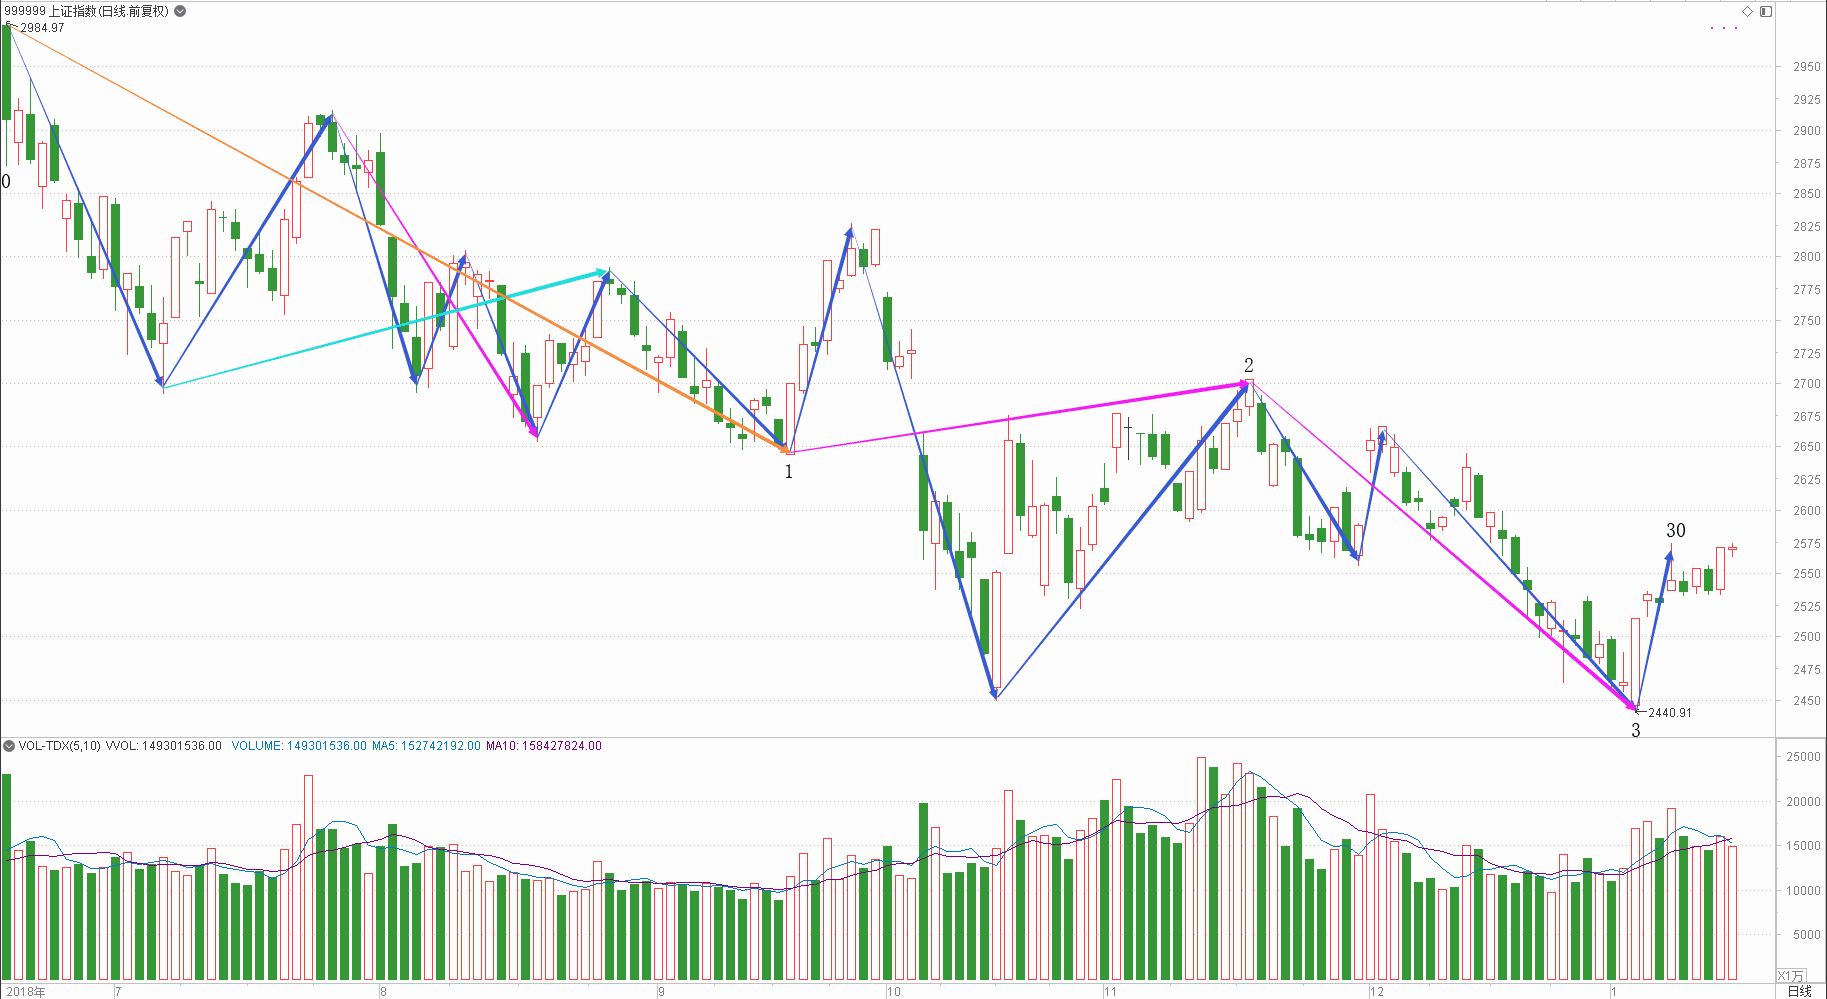Click the diamond icon at top right
The image size is (1827, 999).
(x=1748, y=11)
